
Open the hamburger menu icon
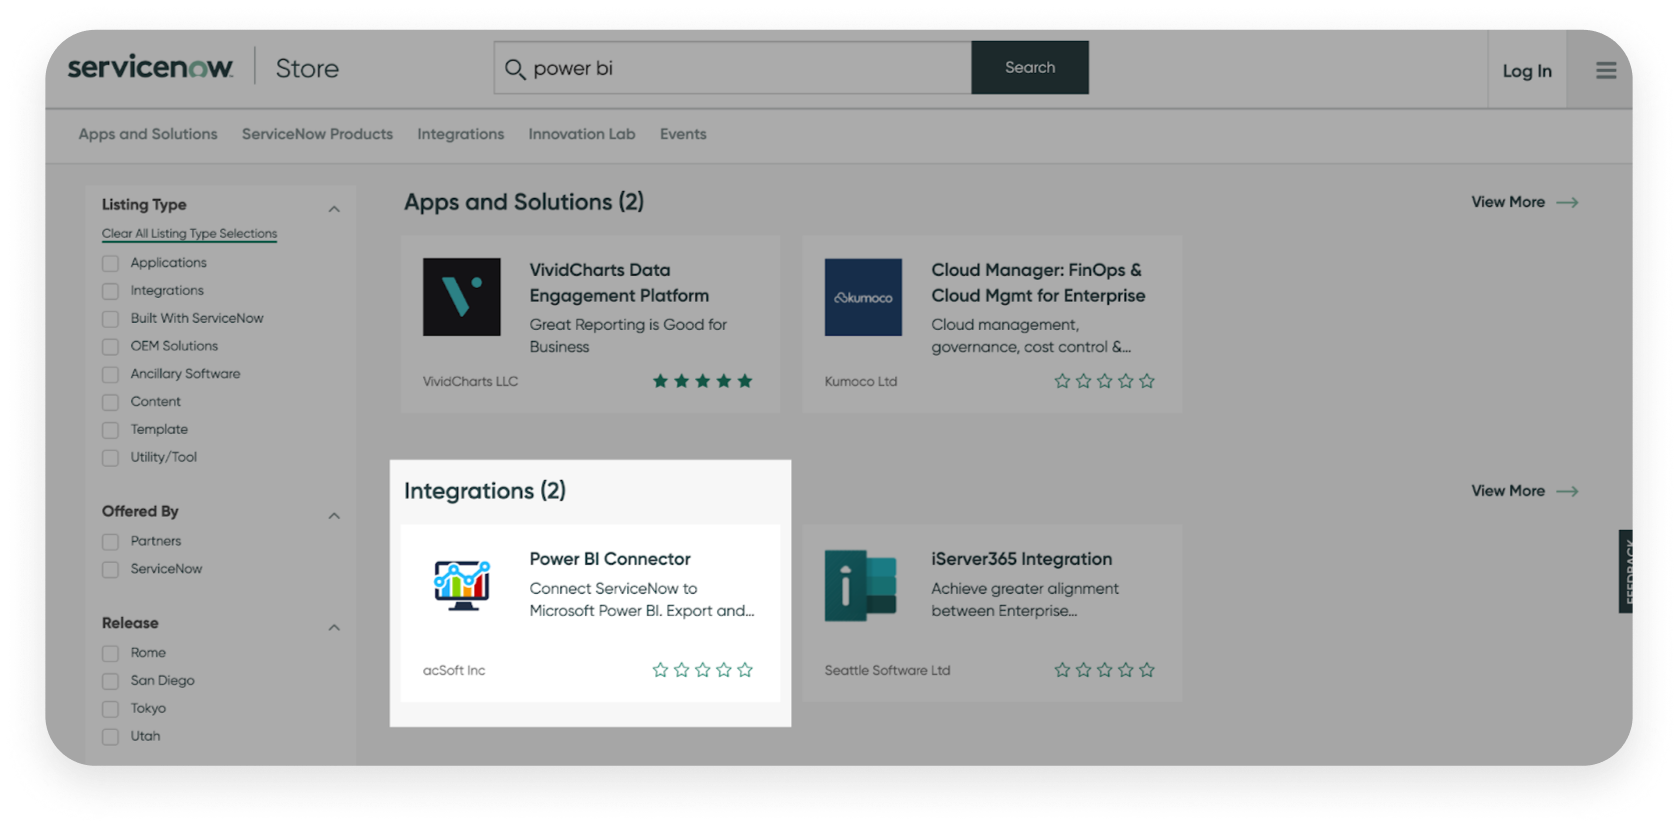click(1606, 70)
